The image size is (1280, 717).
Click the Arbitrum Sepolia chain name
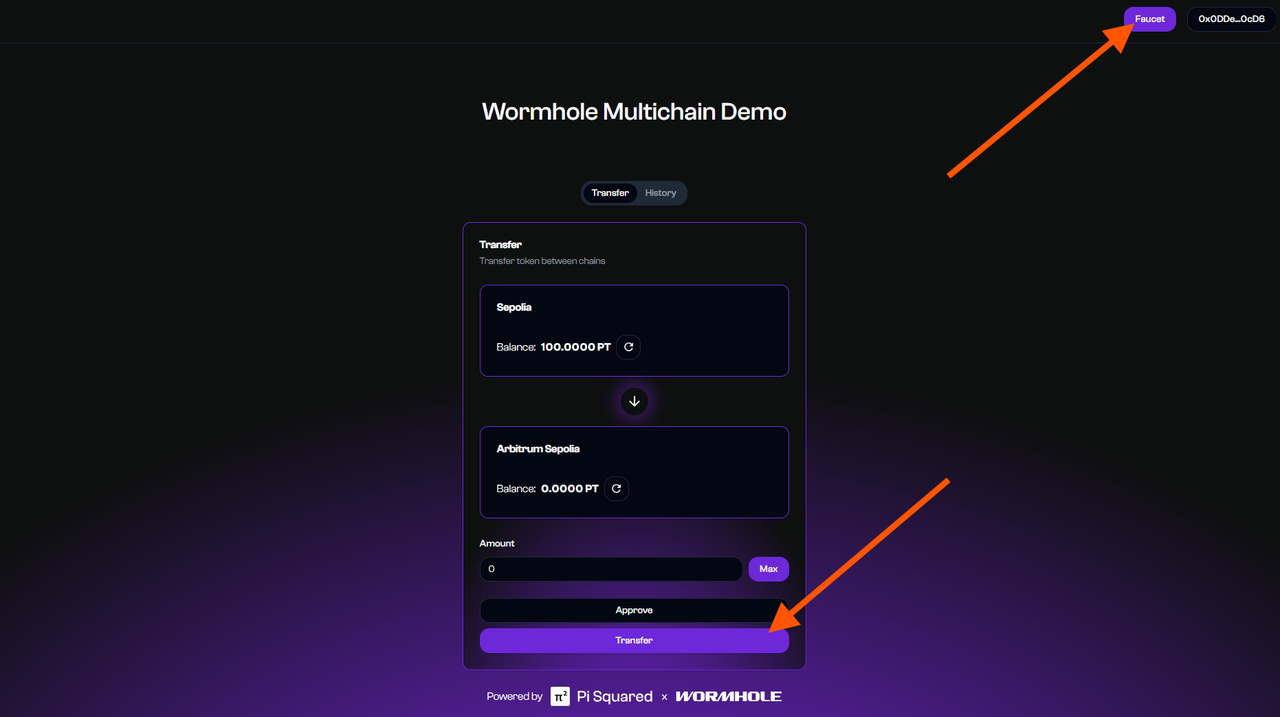pyautogui.click(x=538, y=449)
